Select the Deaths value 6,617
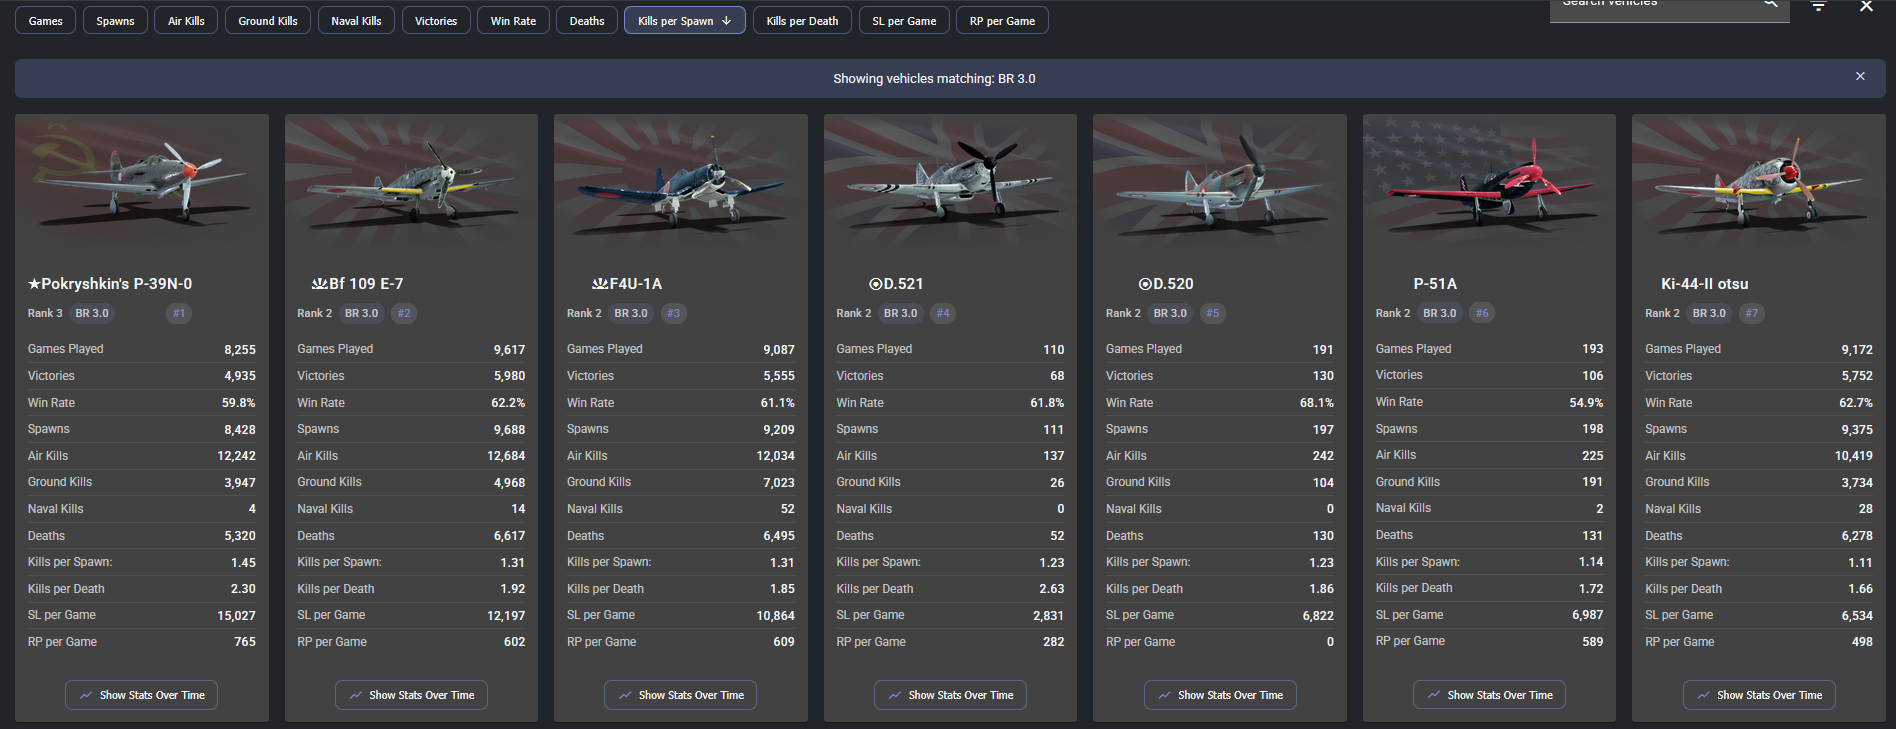 coord(509,536)
